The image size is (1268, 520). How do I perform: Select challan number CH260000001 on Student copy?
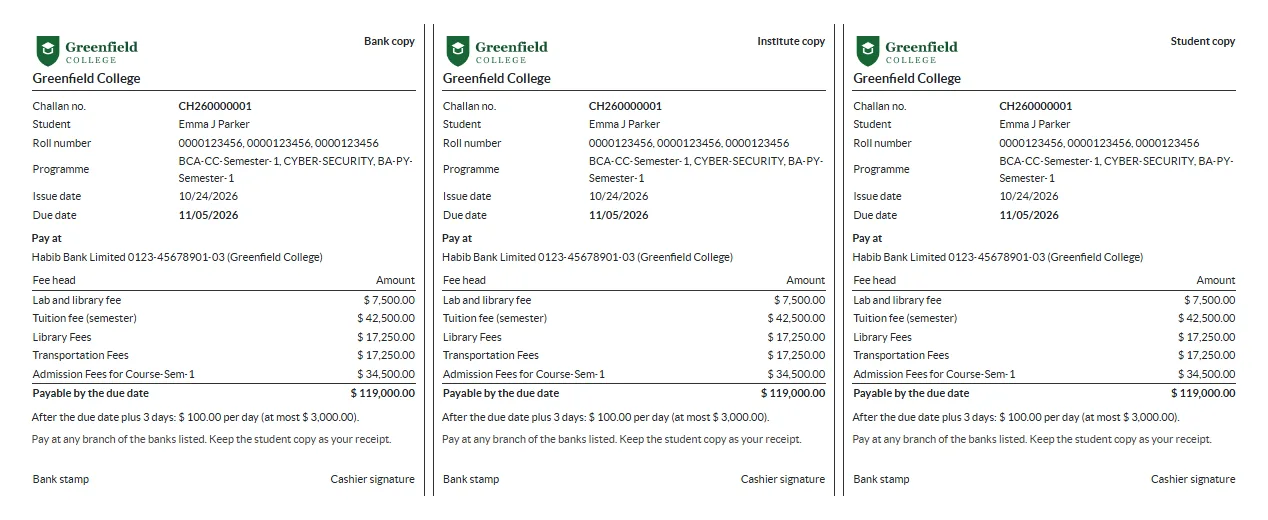[x=1035, y=106]
